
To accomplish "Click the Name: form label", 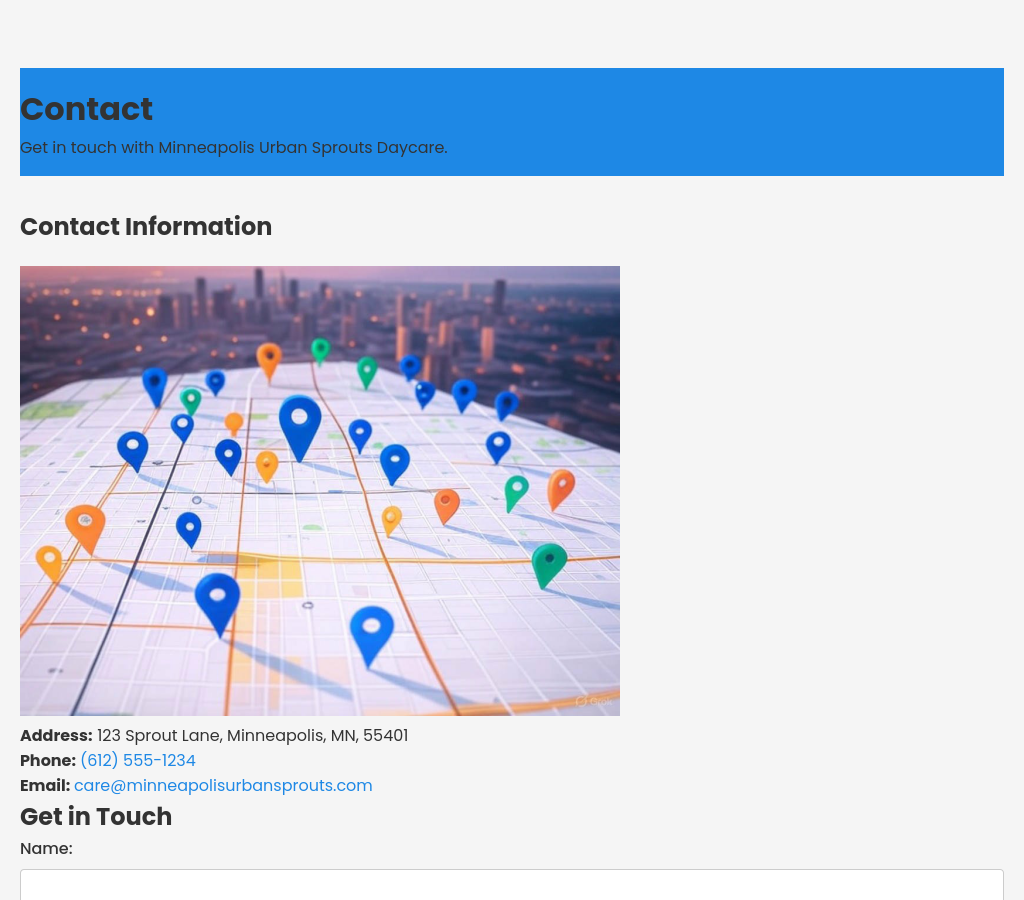I will 46,849.
